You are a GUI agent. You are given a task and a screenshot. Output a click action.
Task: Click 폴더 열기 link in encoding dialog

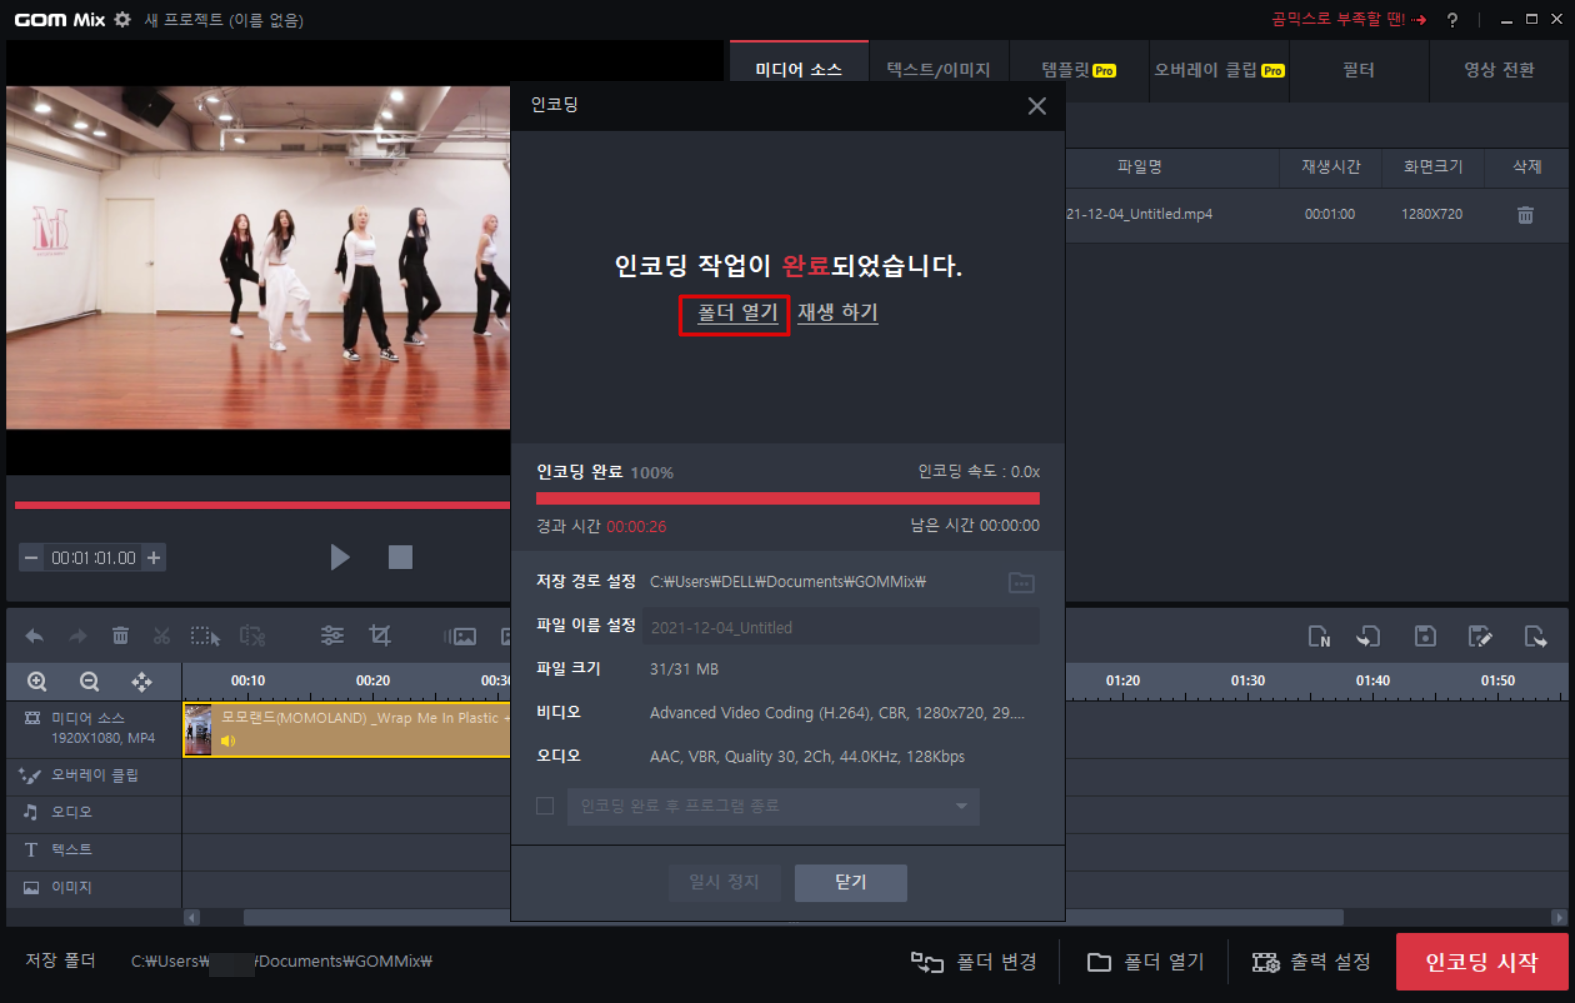pos(737,313)
